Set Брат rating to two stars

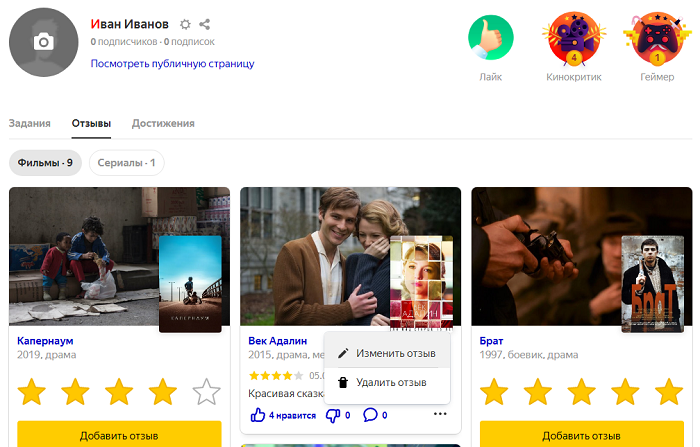(x=538, y=392)
